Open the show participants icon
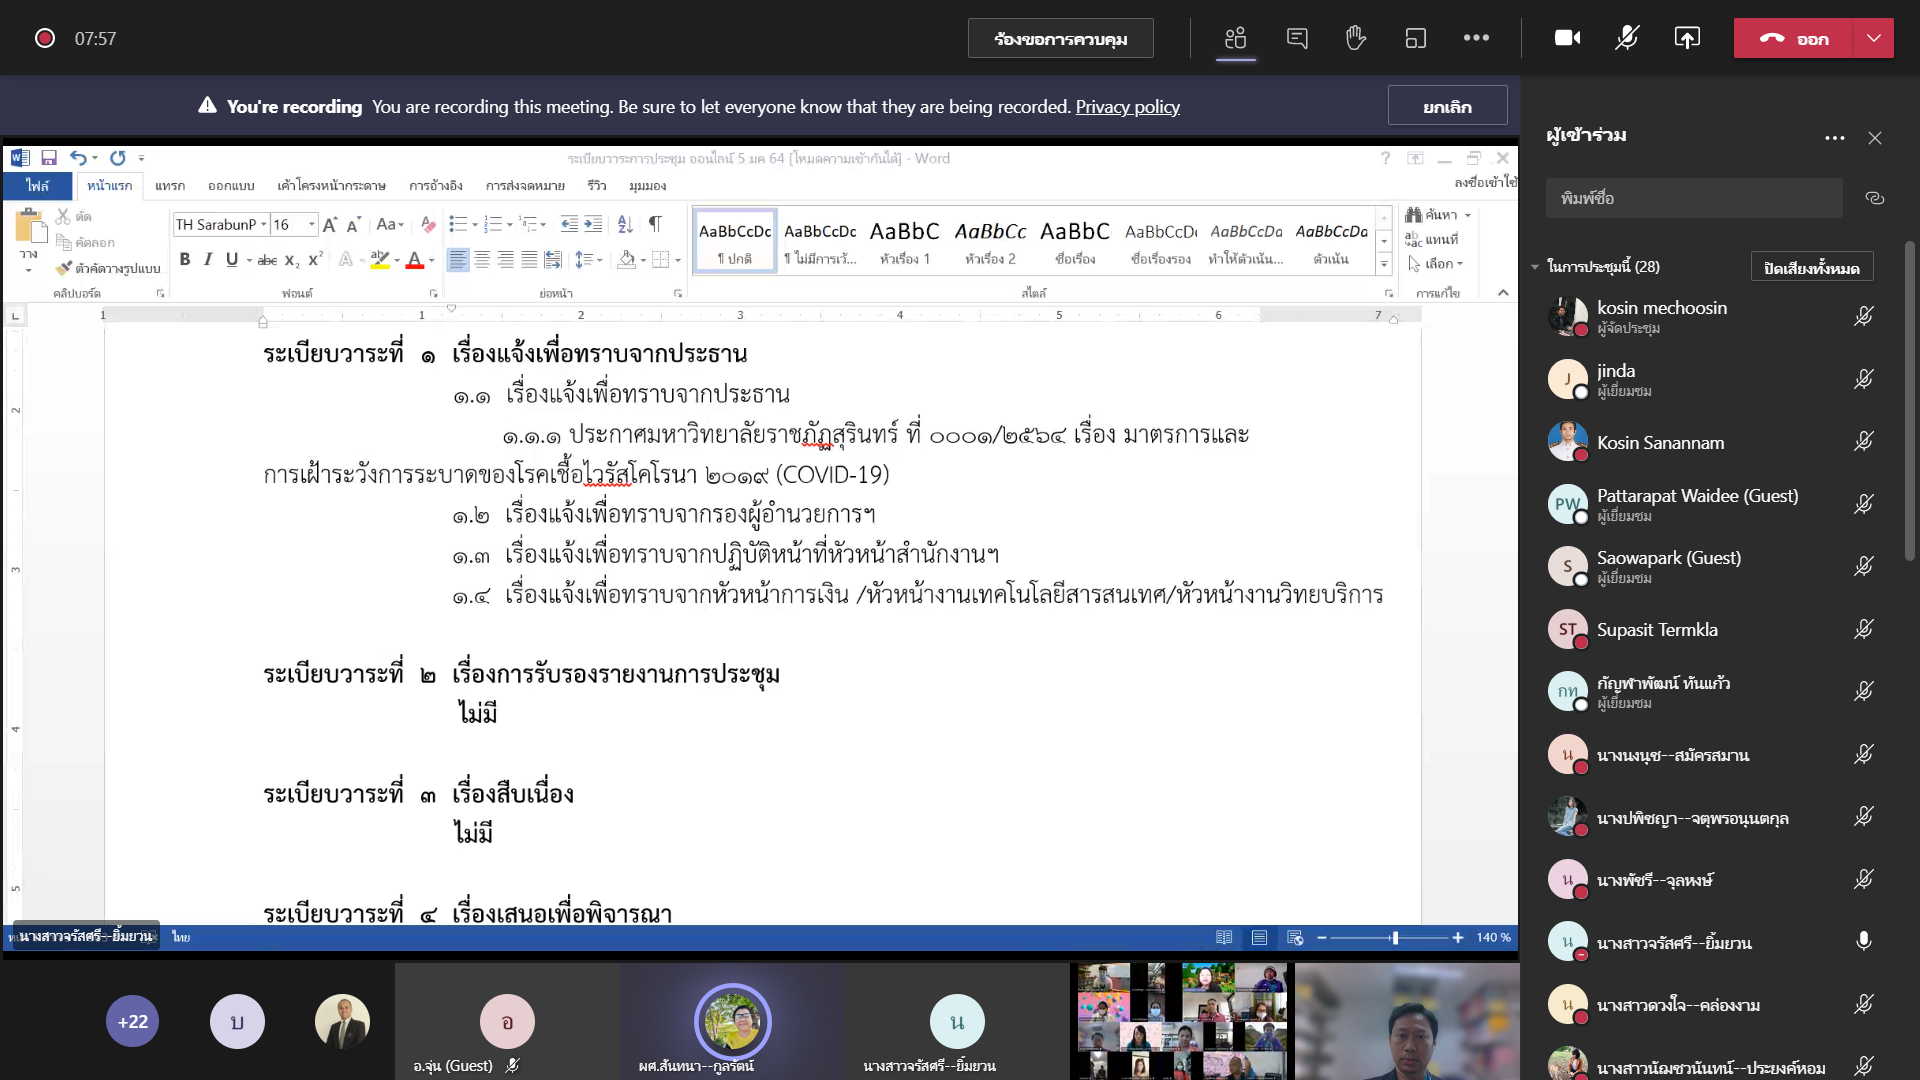Image resolution: width=1920 pixels, height=1080 pixels. 1236,38
